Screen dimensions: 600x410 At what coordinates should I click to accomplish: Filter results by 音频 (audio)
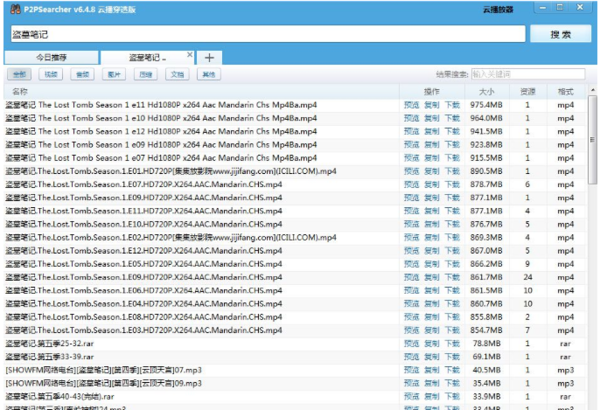click(83, 74)
